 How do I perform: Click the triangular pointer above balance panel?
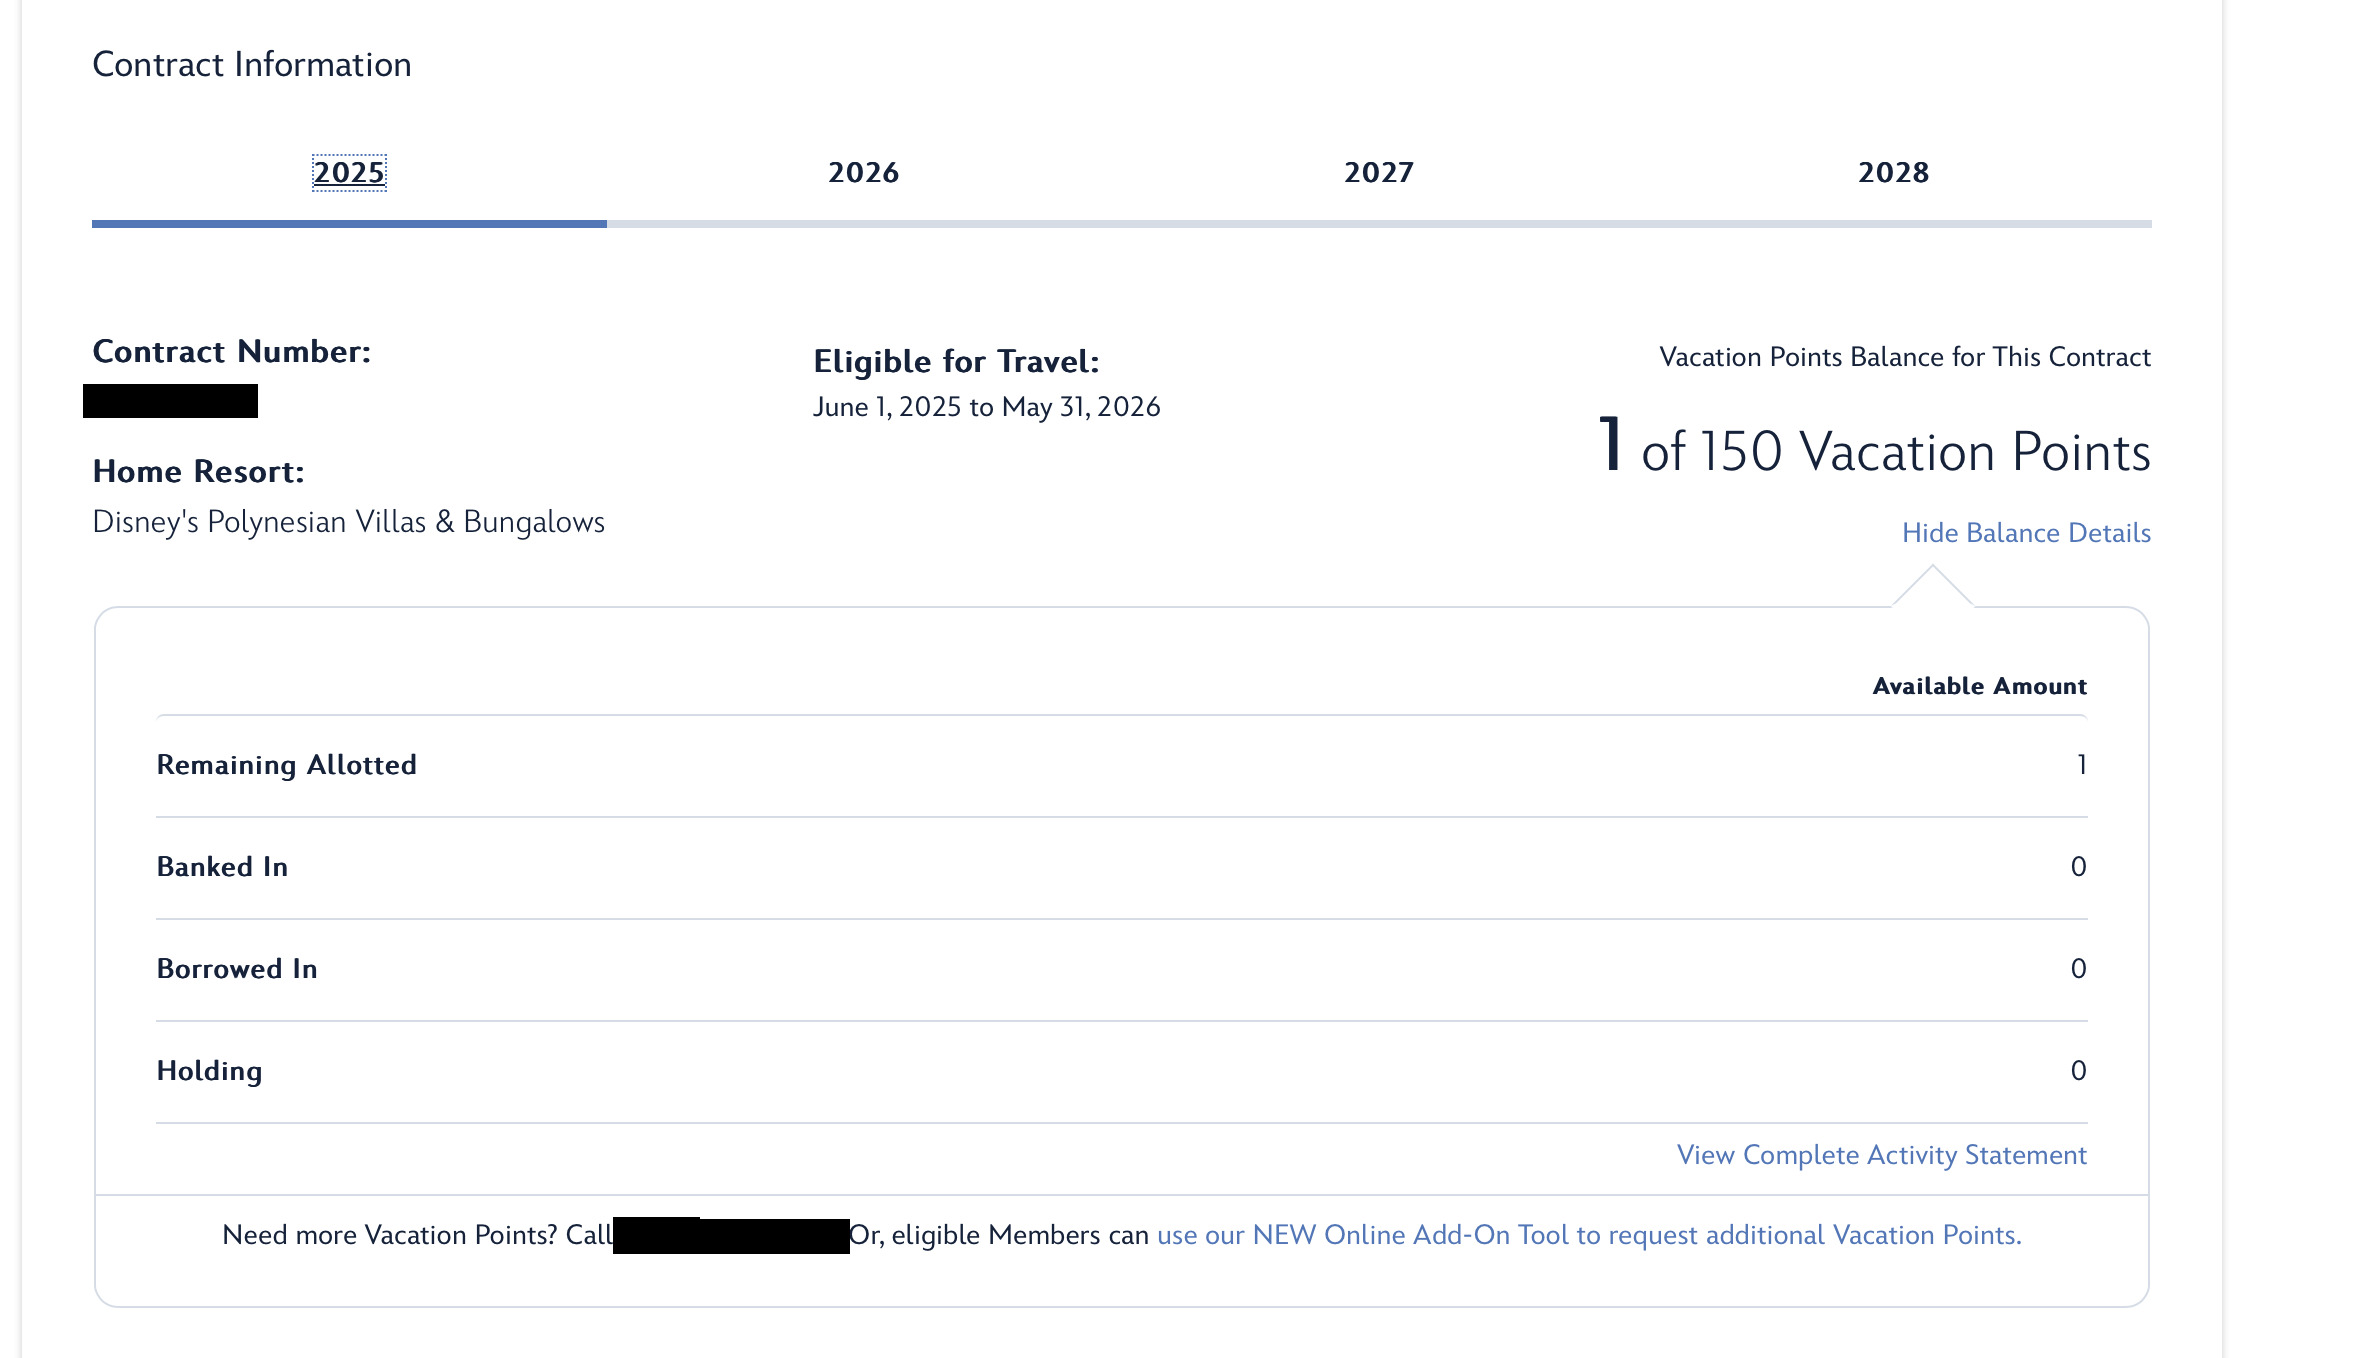click(1932, 587)
